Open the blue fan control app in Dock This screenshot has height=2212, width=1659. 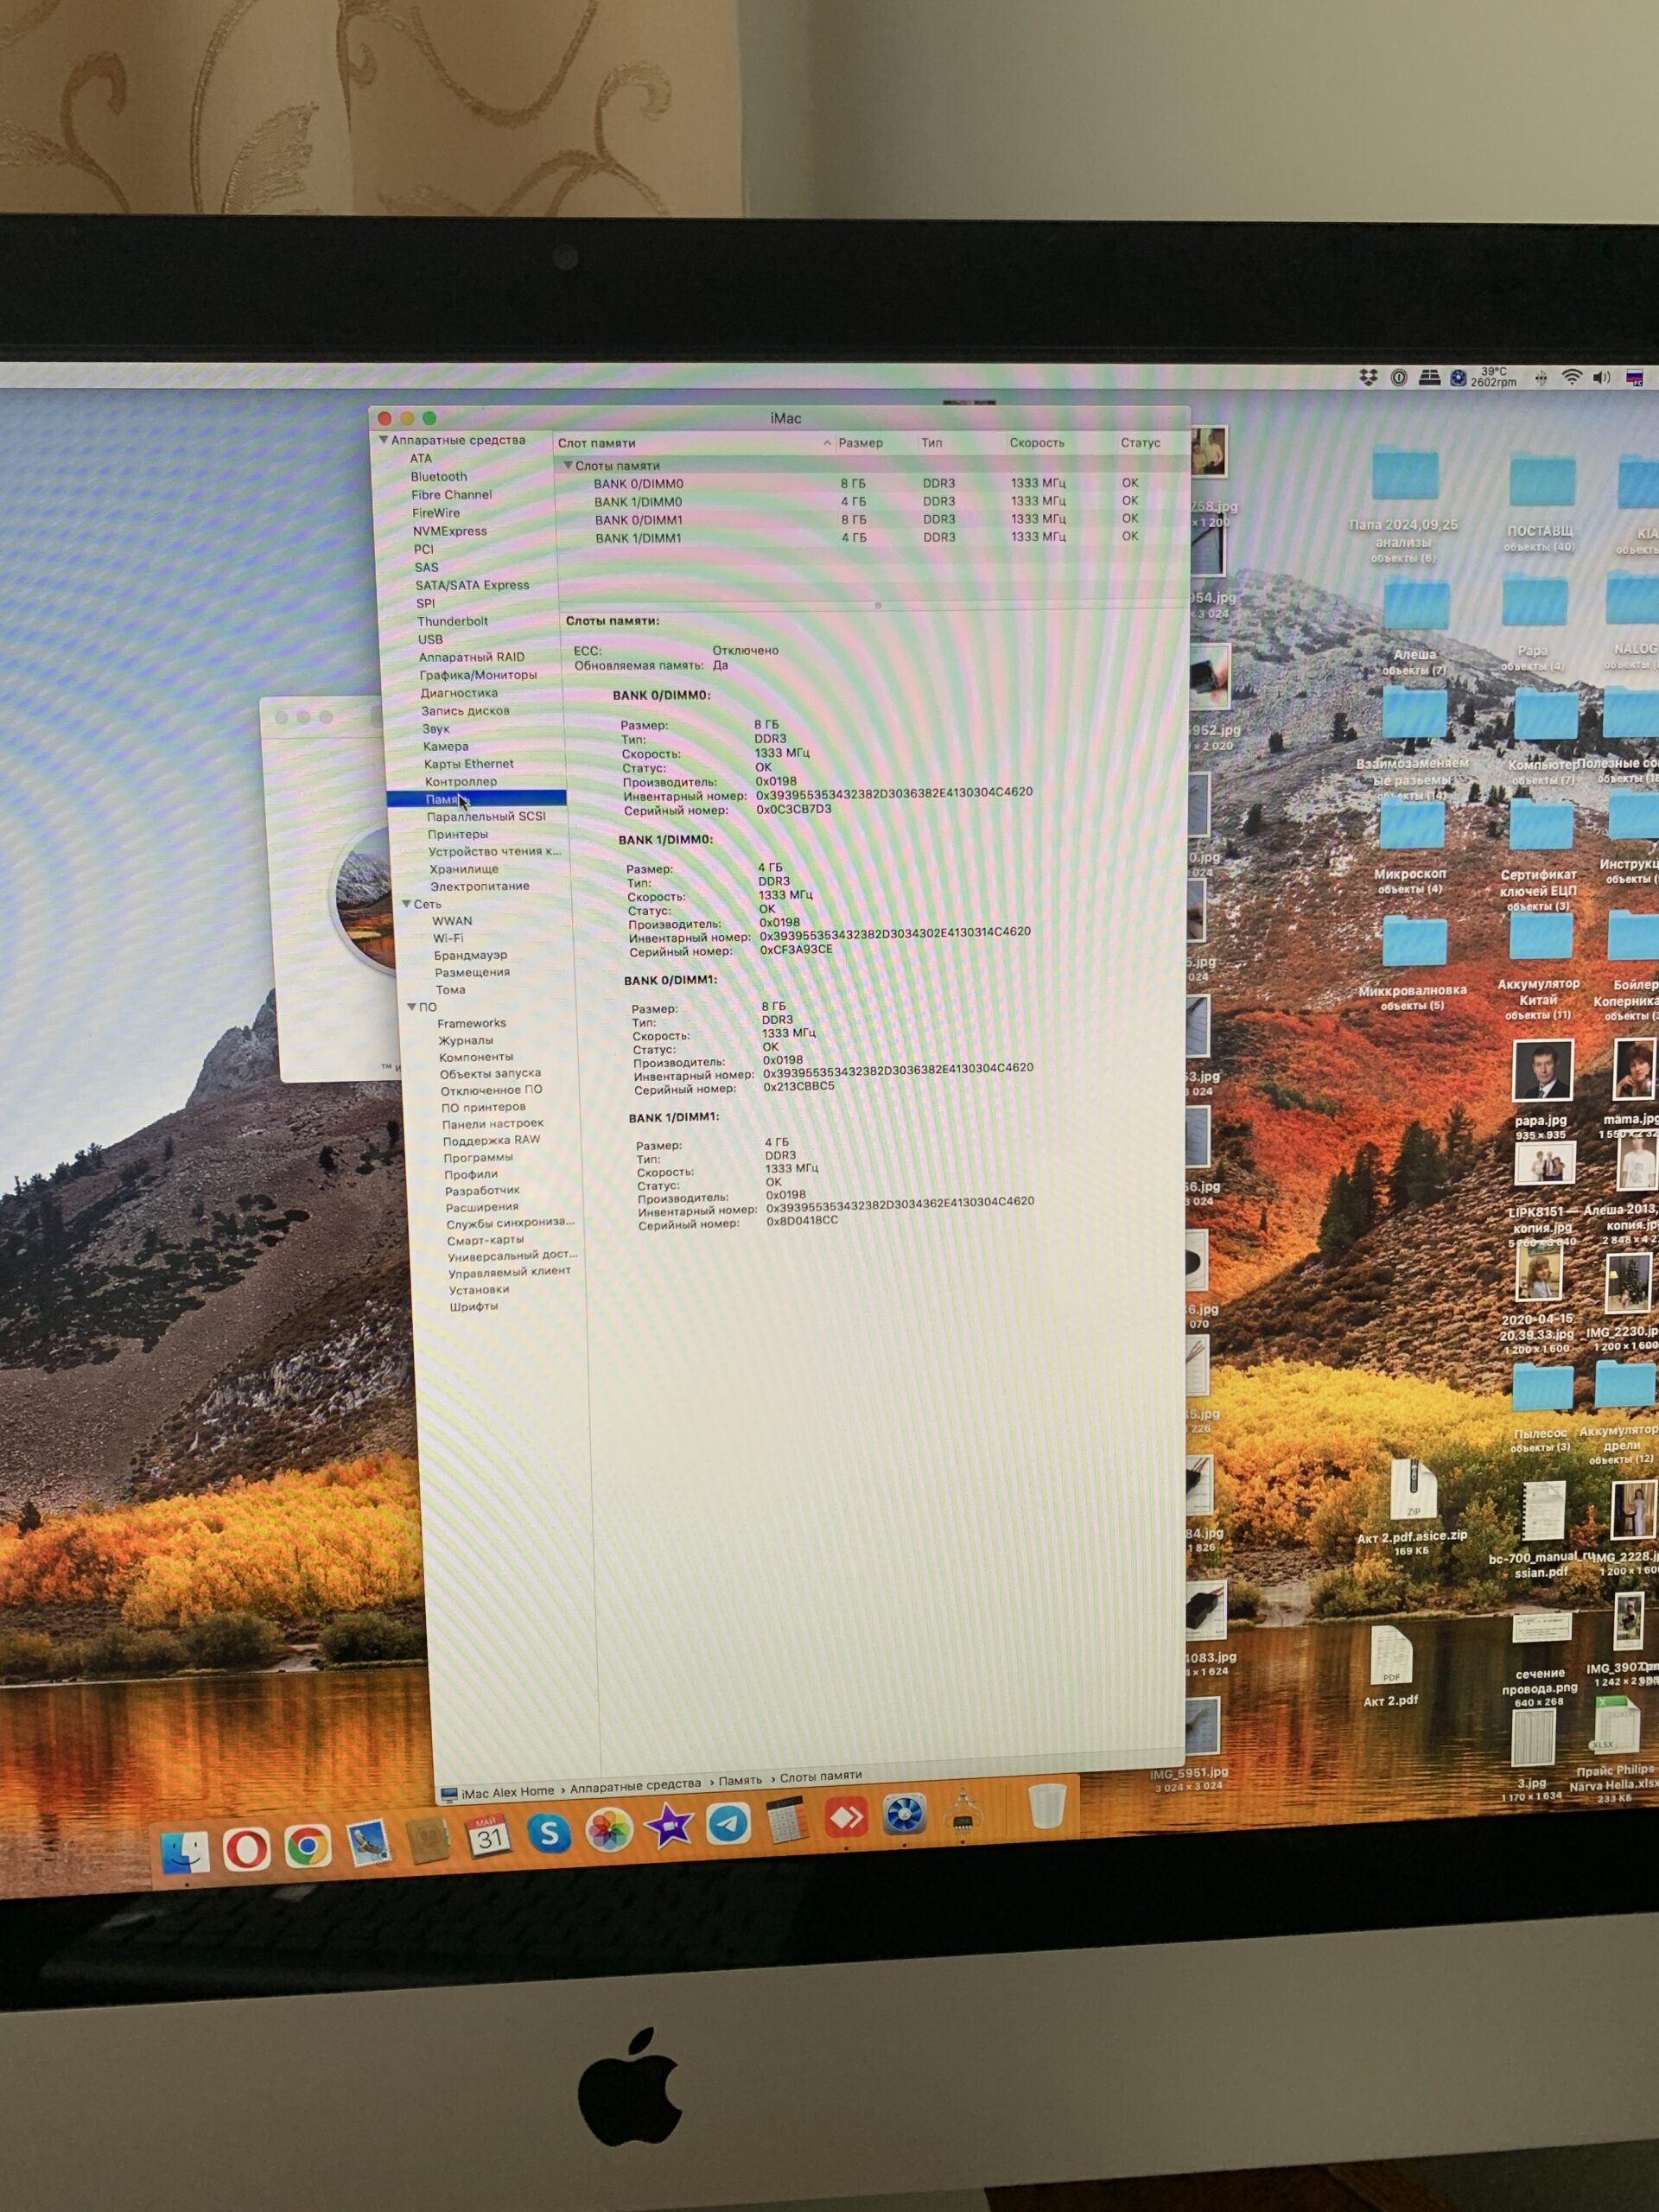pyautogui.click(x=904, y=1815)
